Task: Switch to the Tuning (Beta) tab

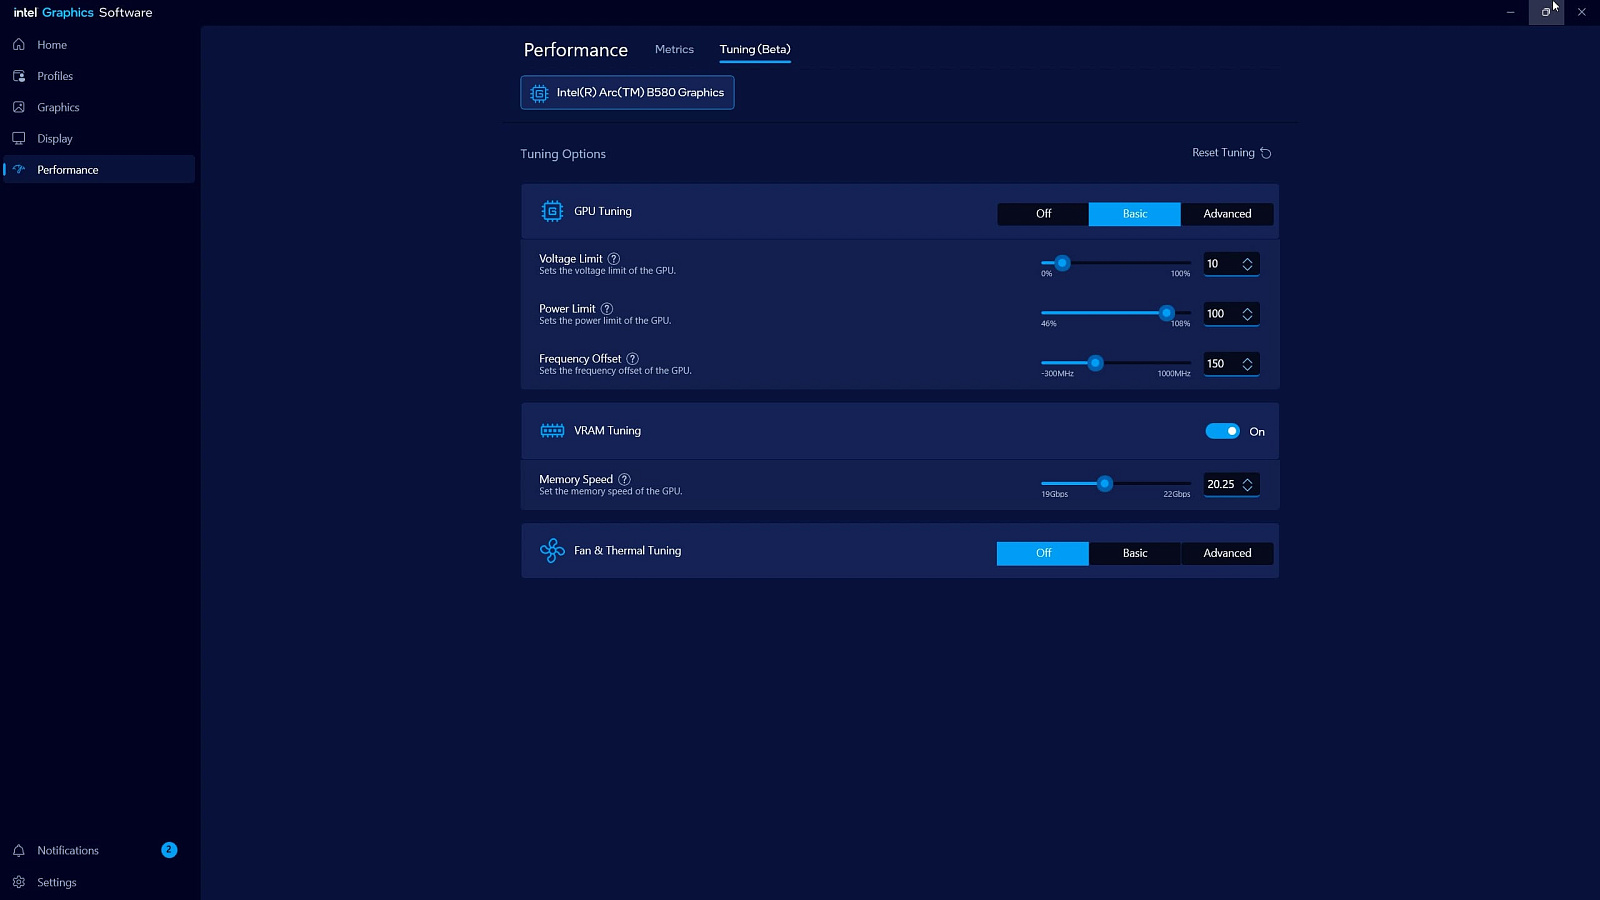Action: 755,49
